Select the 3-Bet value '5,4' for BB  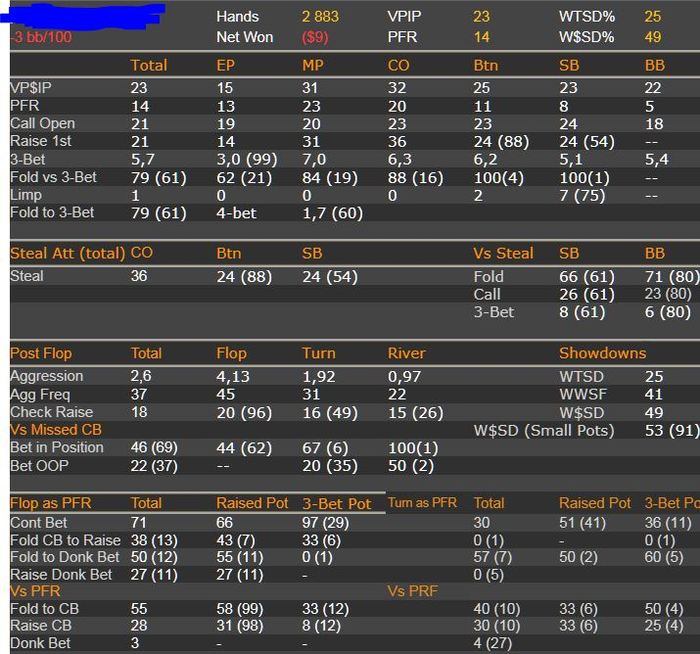(656, 159)
